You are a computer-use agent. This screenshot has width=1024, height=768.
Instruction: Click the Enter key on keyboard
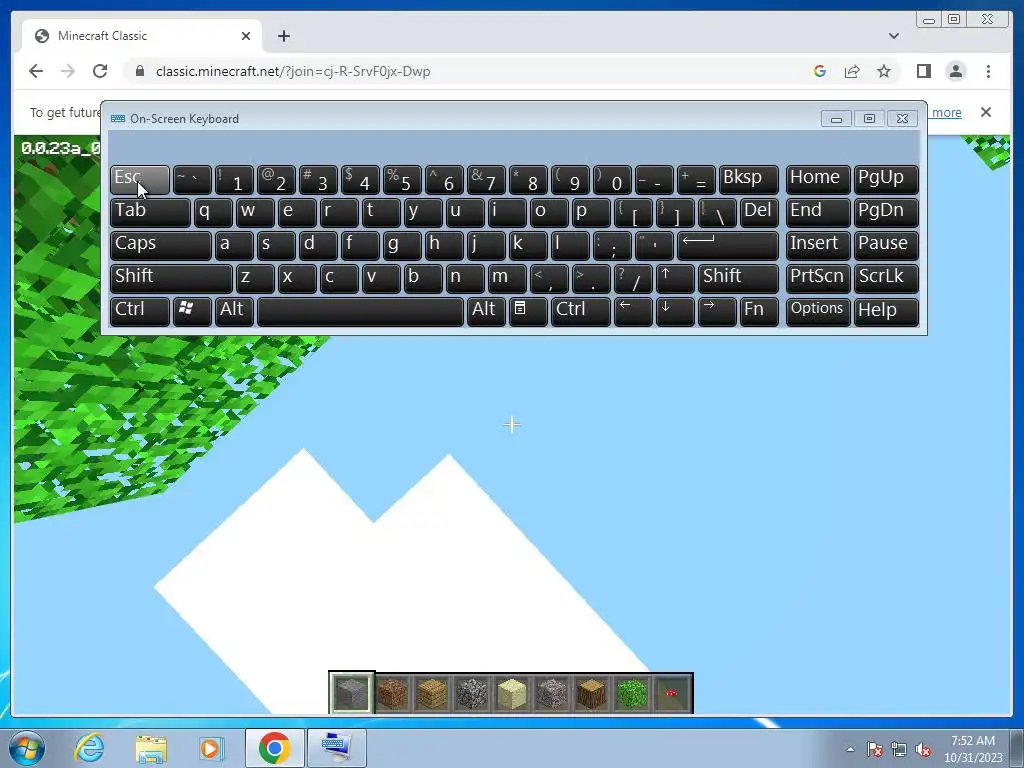point(728,246)
